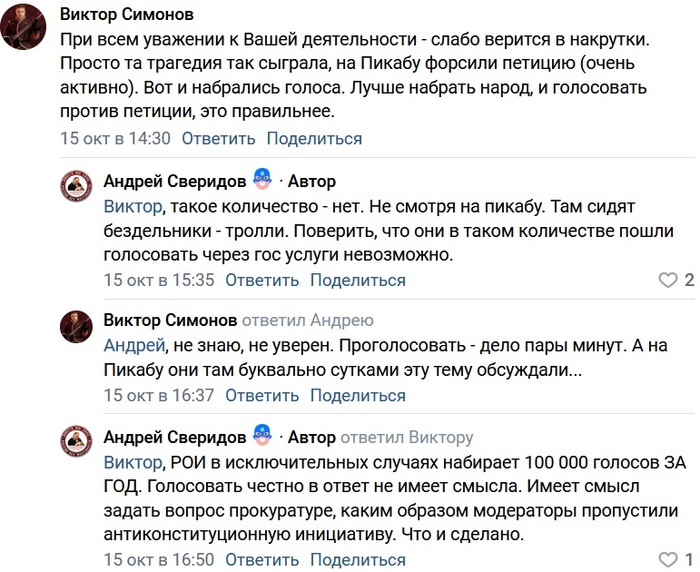700x572 pixels.
Task: Open the timestamp link "15 окт в 16:50"
Action: (x=159, y=559)
